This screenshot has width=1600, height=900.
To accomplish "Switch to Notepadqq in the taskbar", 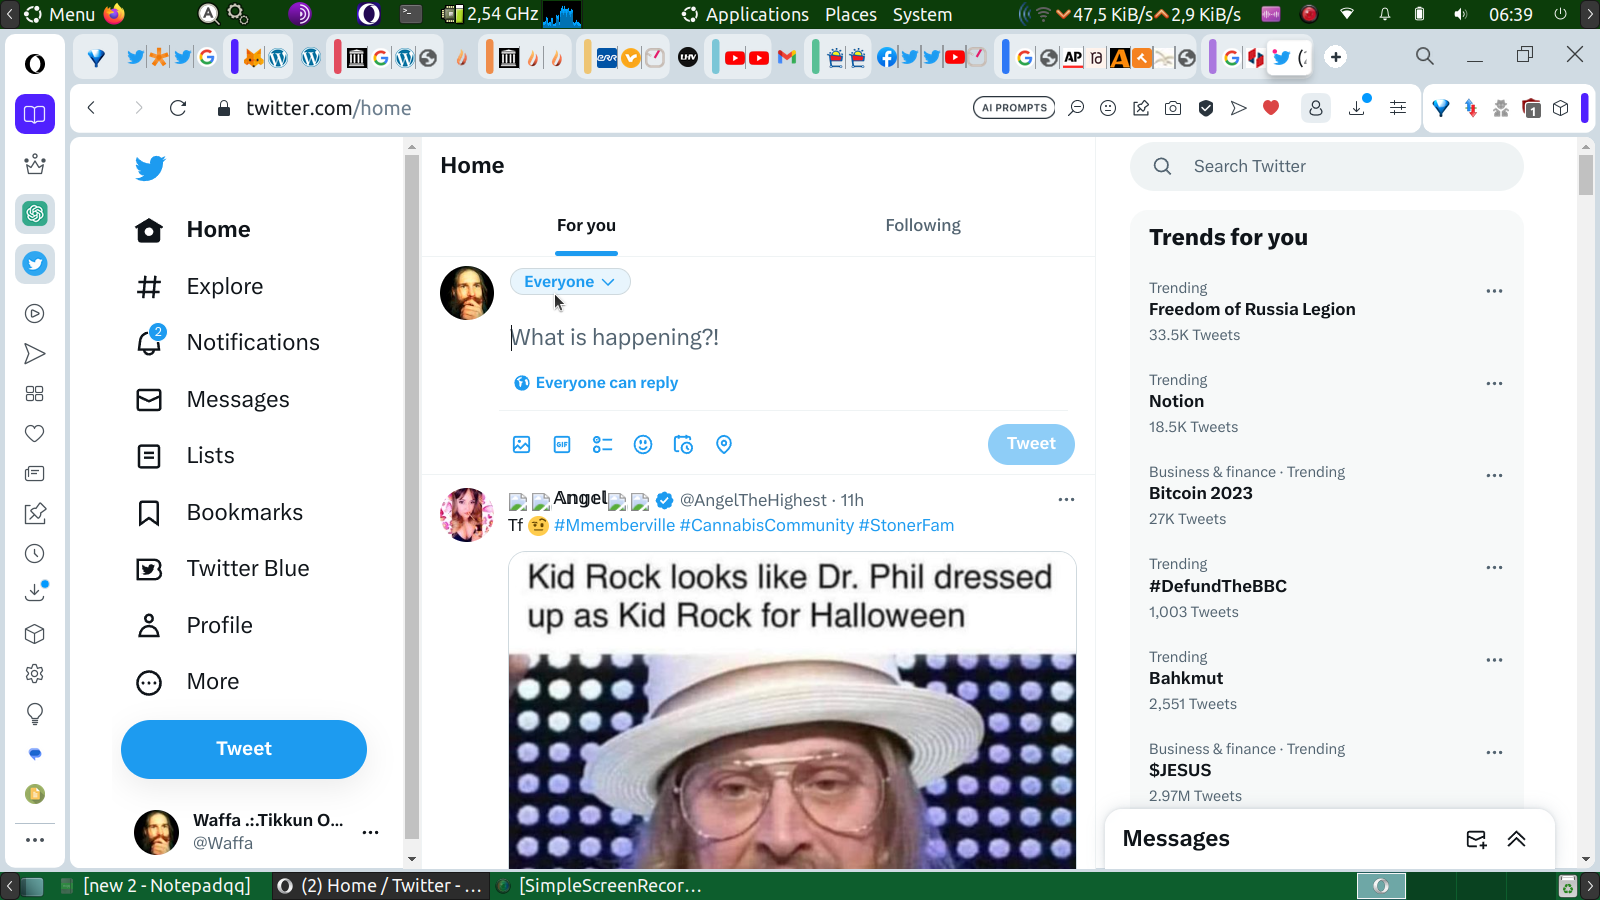I will click(155, 886).
